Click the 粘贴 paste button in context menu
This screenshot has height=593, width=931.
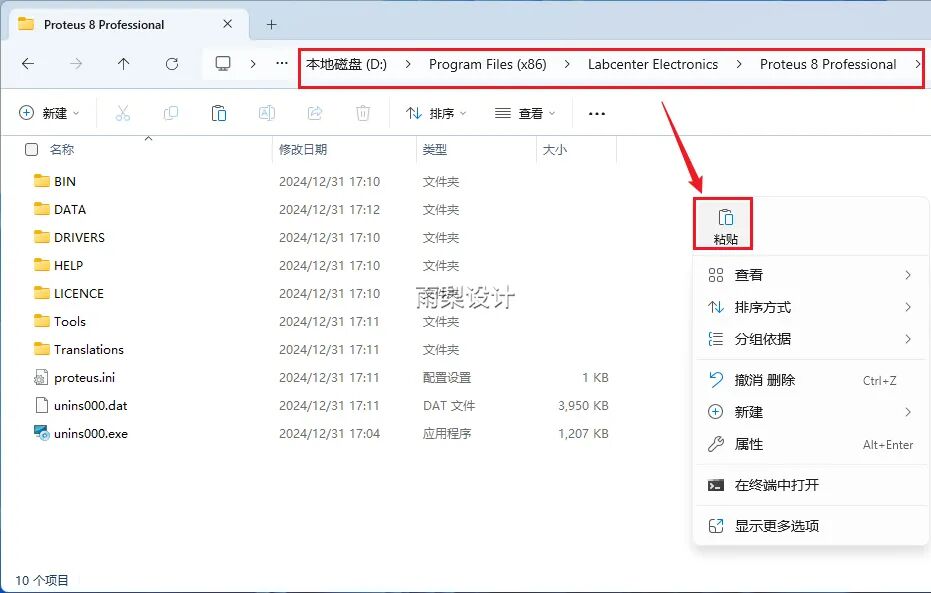coord(722,222)
